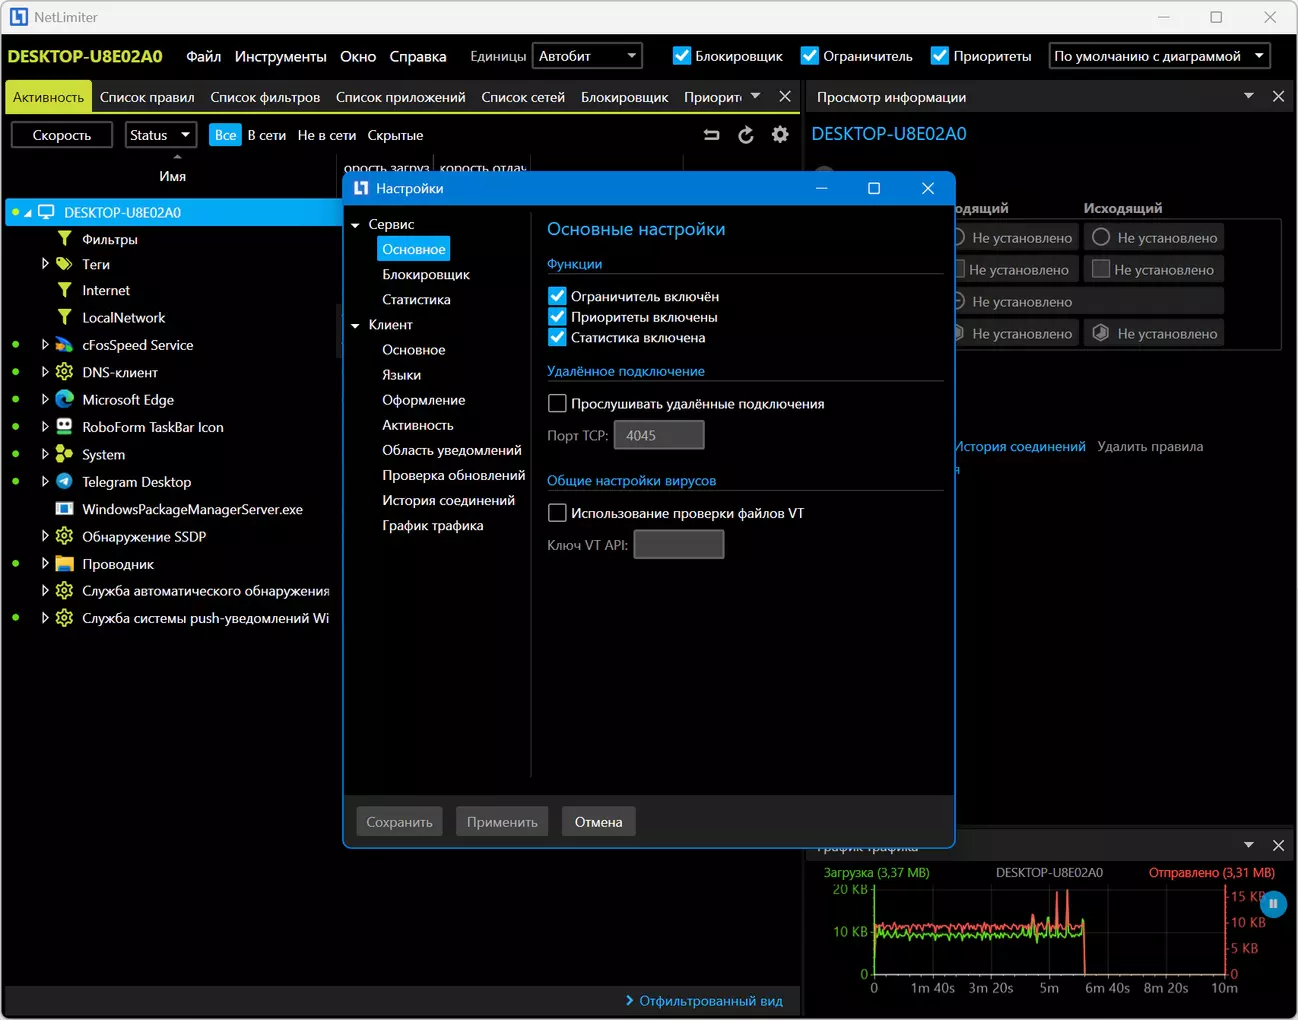Click the Отмена button
Image resolution: width=1298 pixels, height=1020 pixels.
[598, 822]
